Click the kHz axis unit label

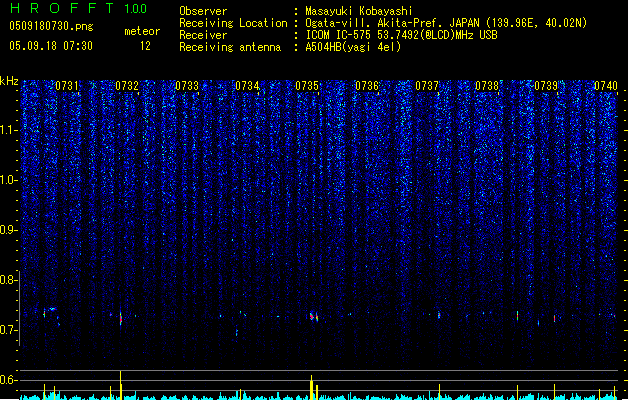pos(9,81)
